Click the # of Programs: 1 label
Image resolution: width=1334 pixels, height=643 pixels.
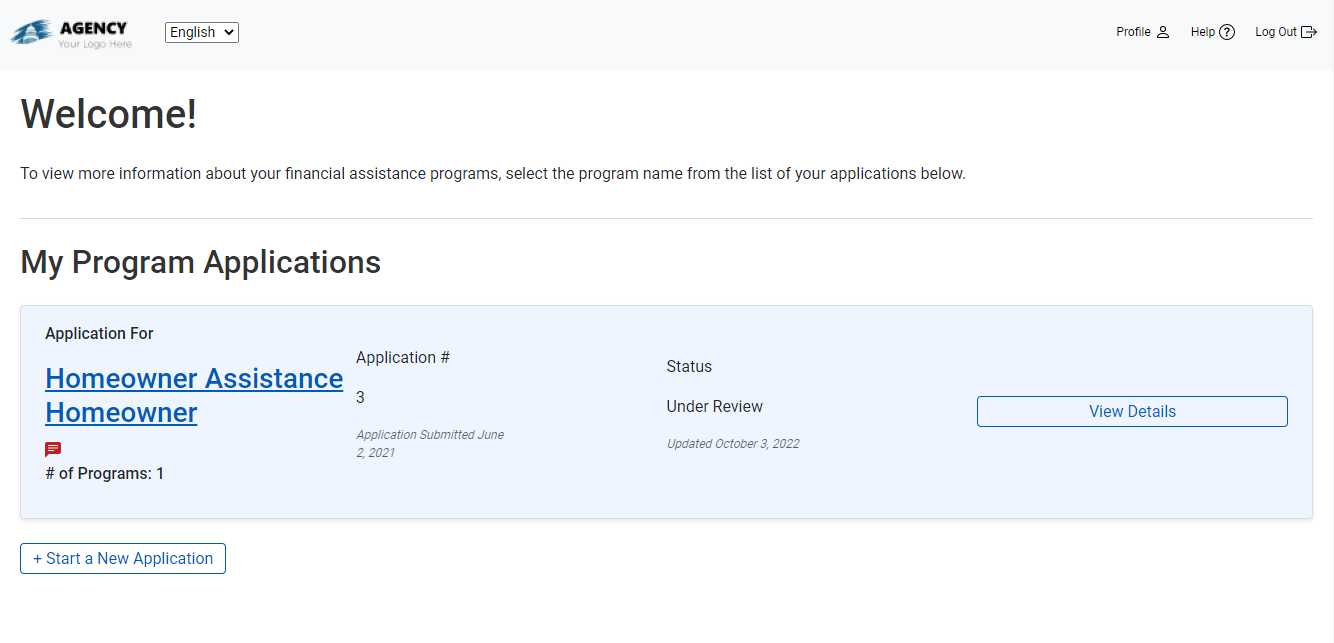104,473
